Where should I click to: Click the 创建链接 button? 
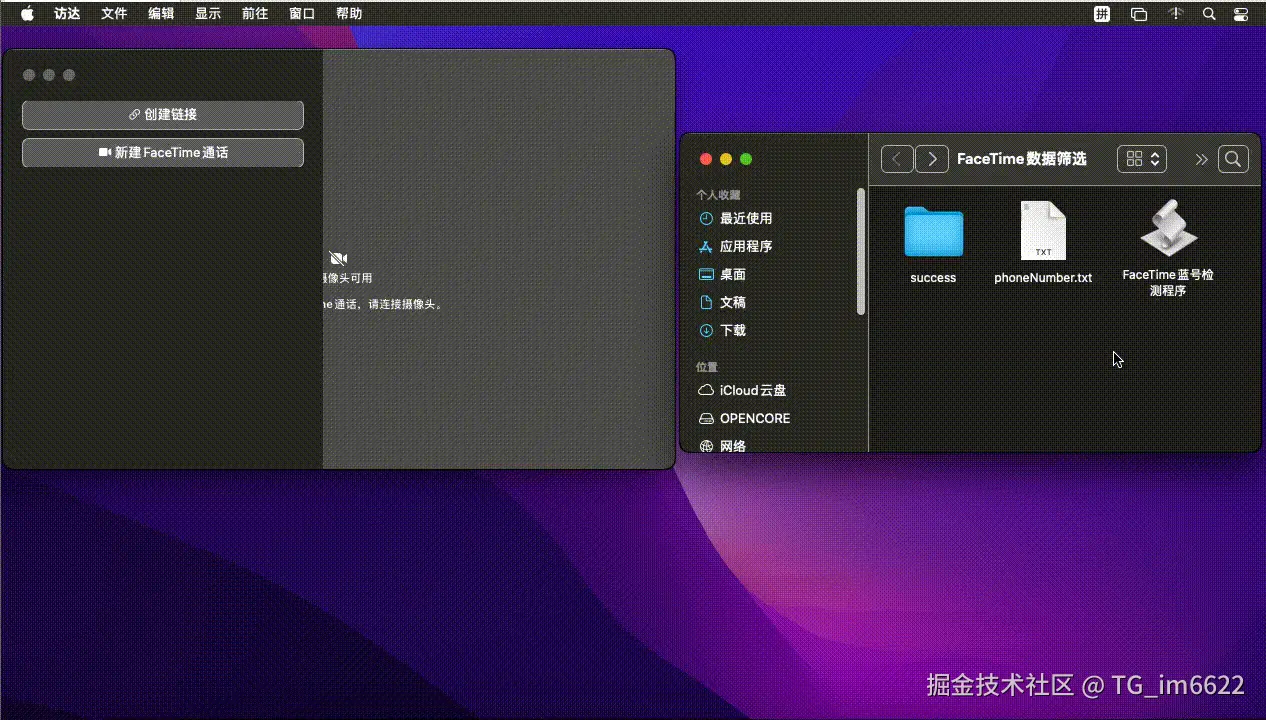point(162,115)
